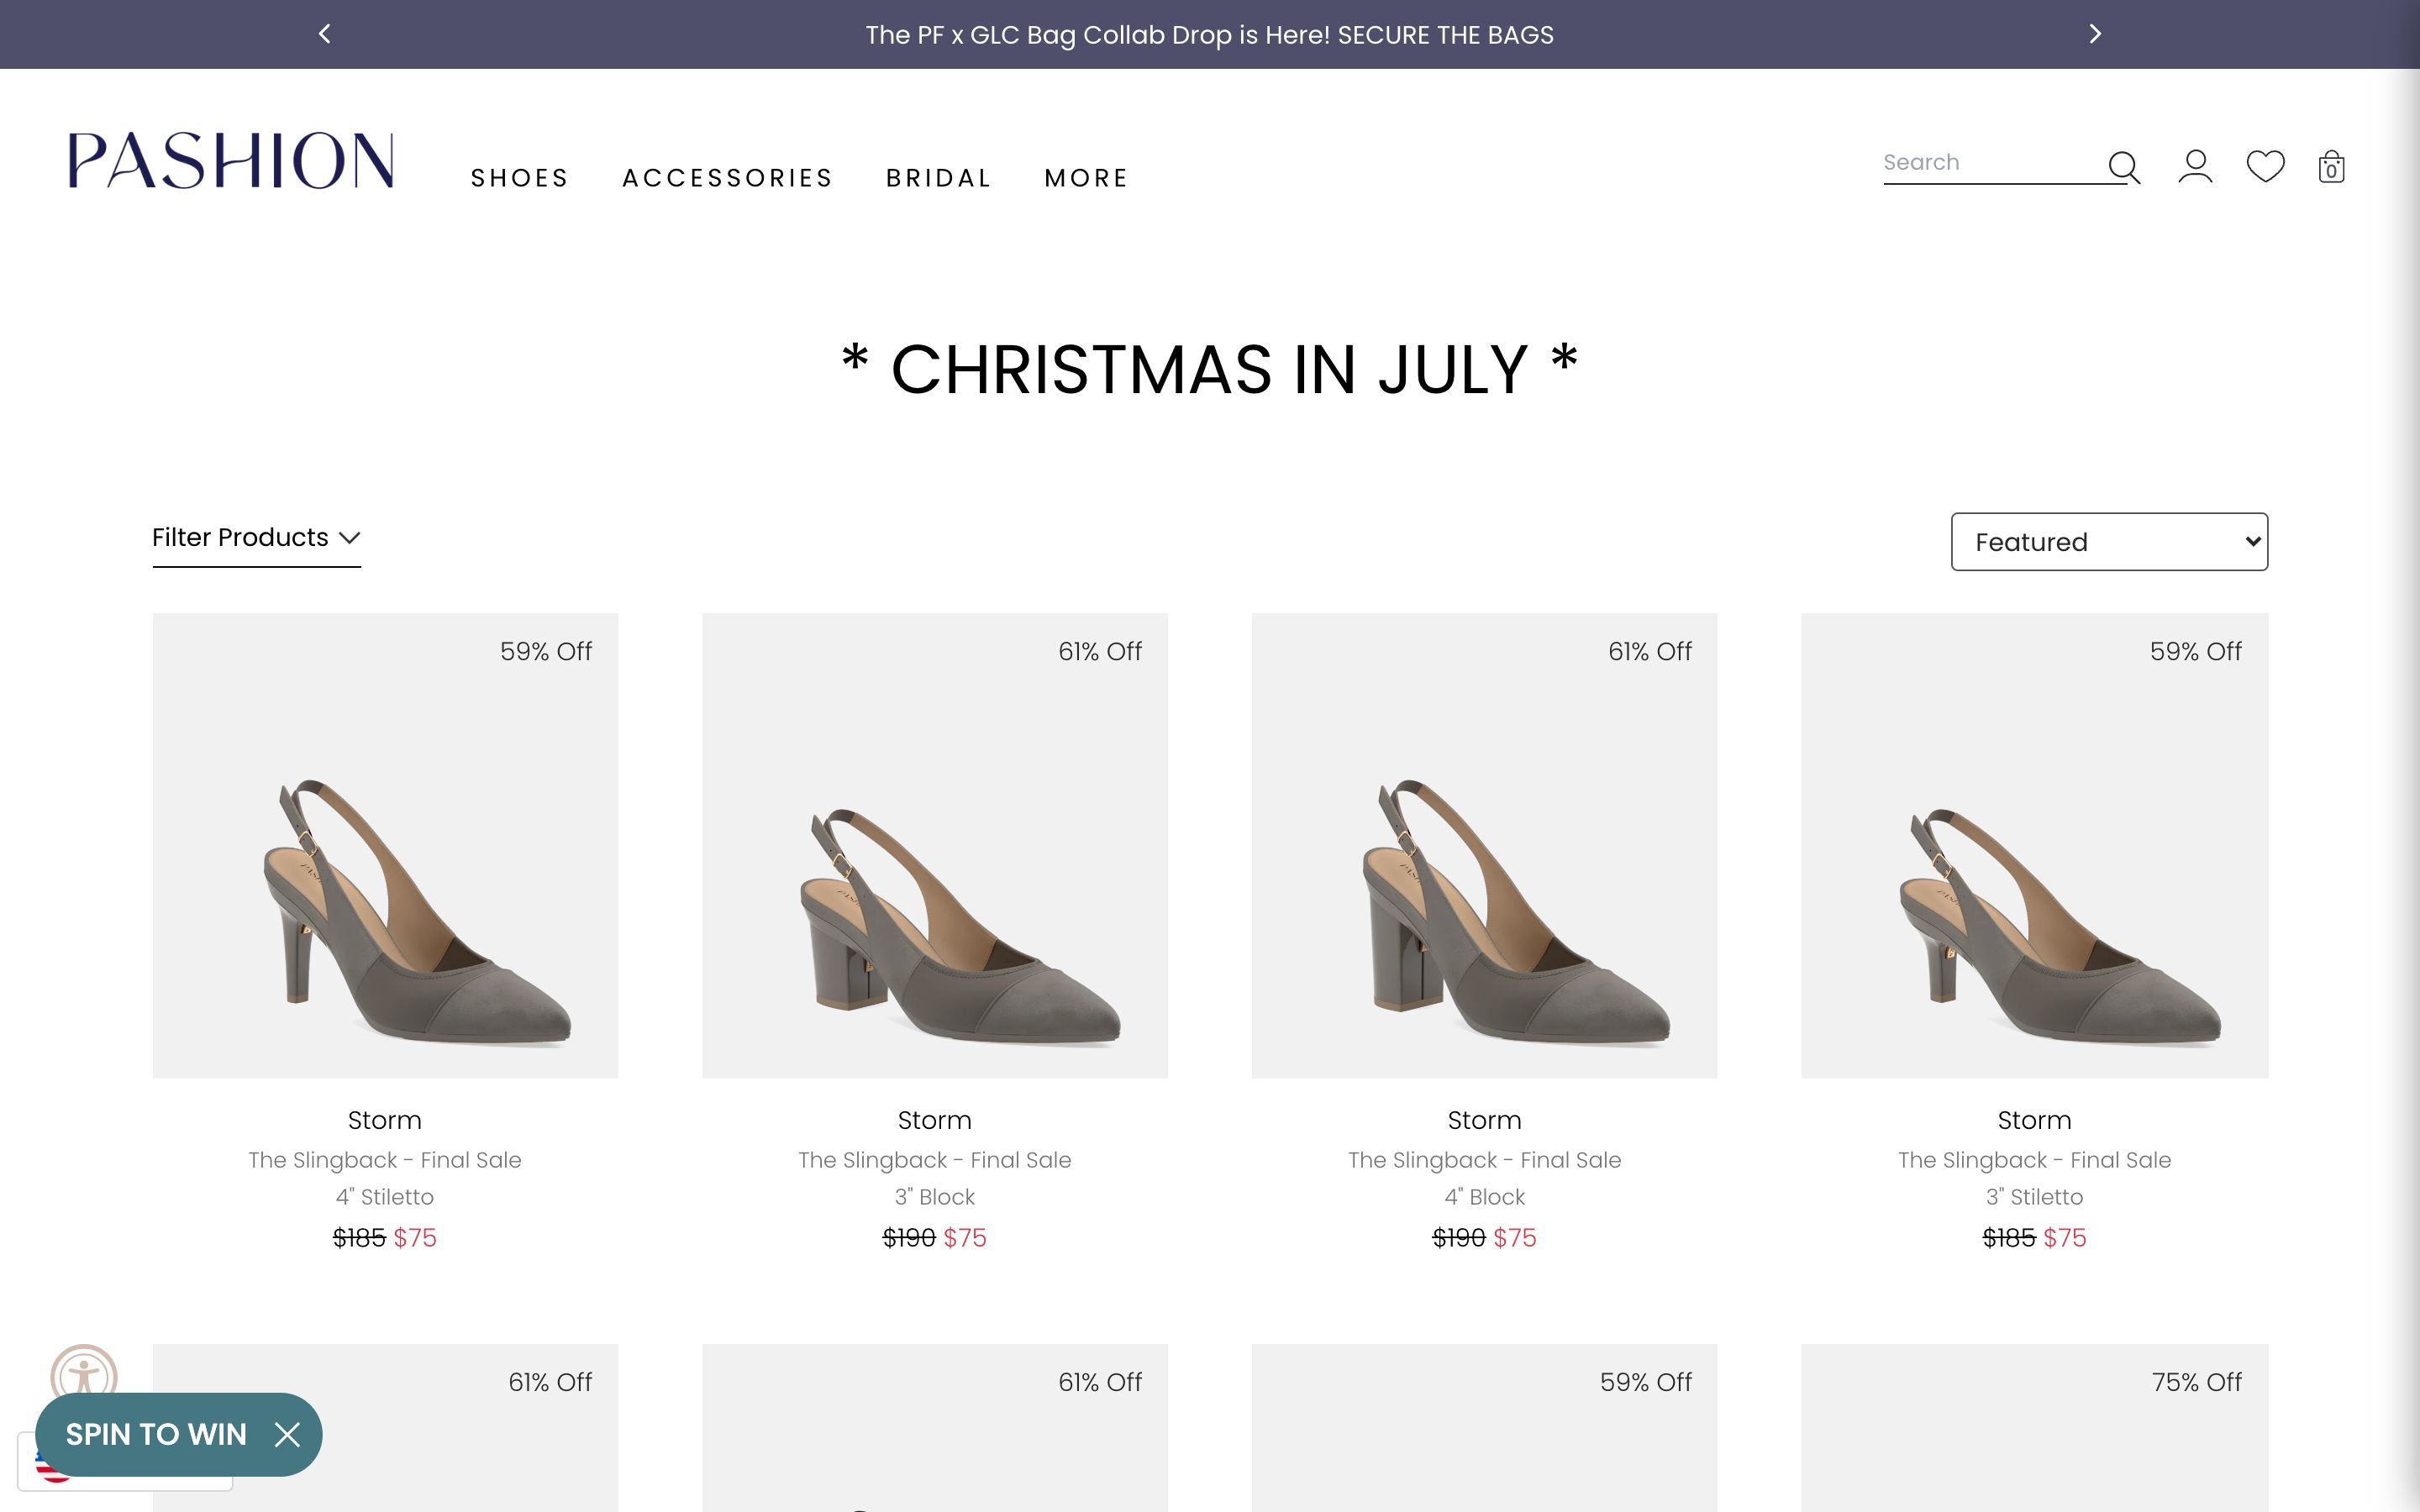Go to the BRIDAL section
Screen dimensions: 2420x1512
click(x=938, y=177)
